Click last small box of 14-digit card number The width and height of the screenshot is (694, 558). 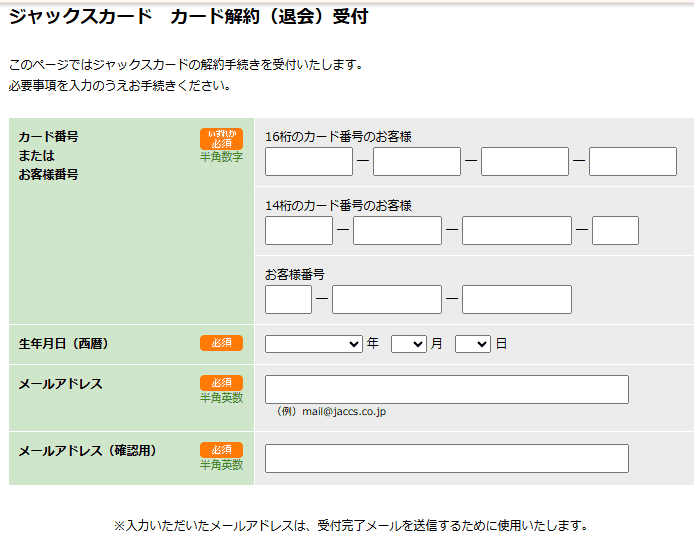pyautogui.click(x=615, y=231)
